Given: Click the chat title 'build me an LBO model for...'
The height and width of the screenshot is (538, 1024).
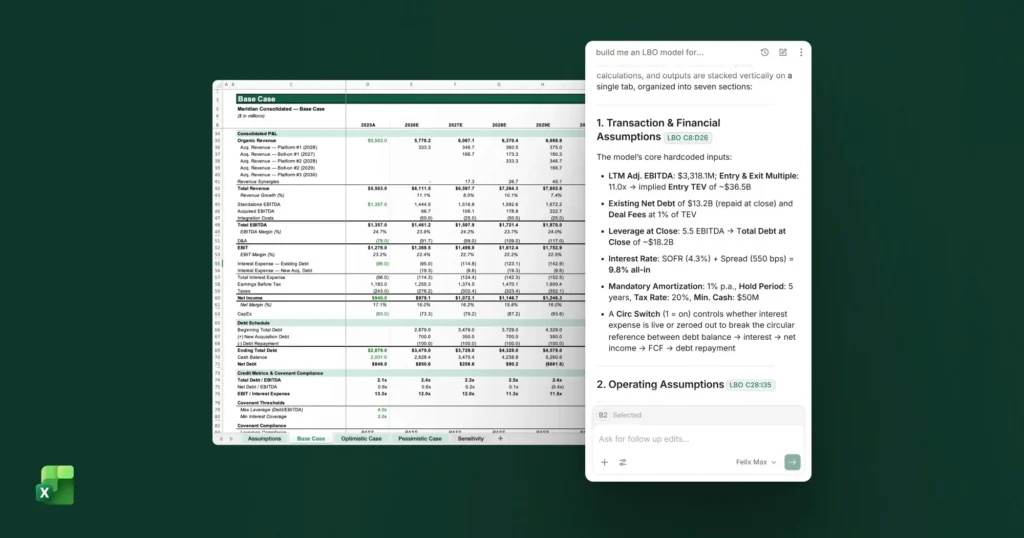Looking at the screenshot, I should pyautogui.click(x=649, y=52).
